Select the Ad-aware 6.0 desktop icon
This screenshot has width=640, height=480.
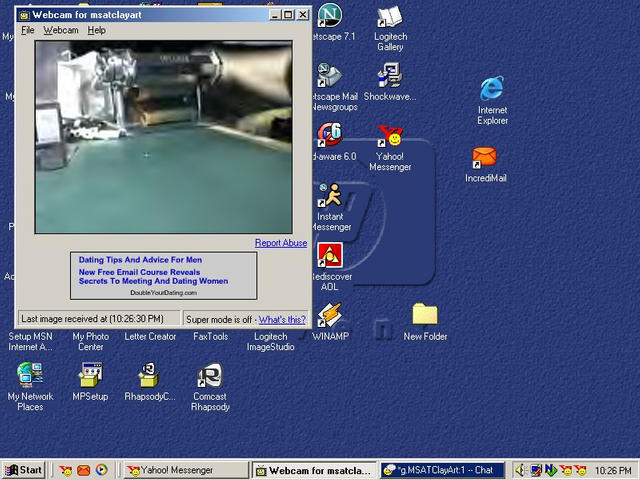[x=329, y=135]
